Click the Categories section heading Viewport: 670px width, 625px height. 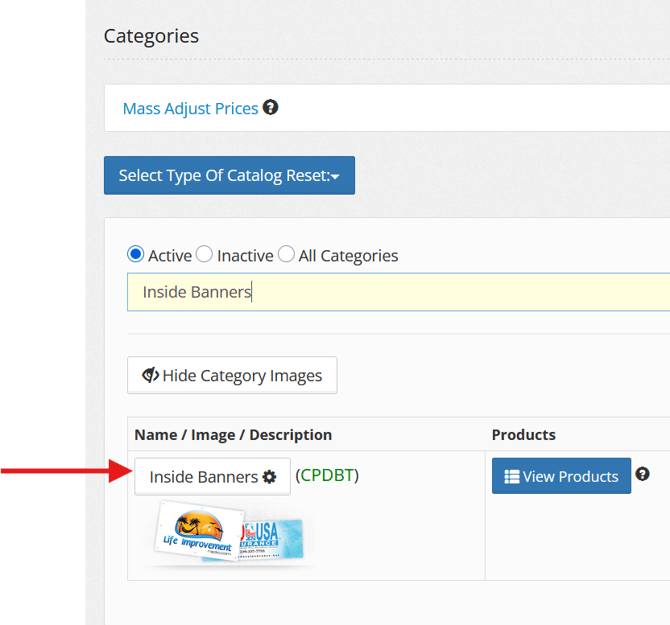click(x=151, y=36)
